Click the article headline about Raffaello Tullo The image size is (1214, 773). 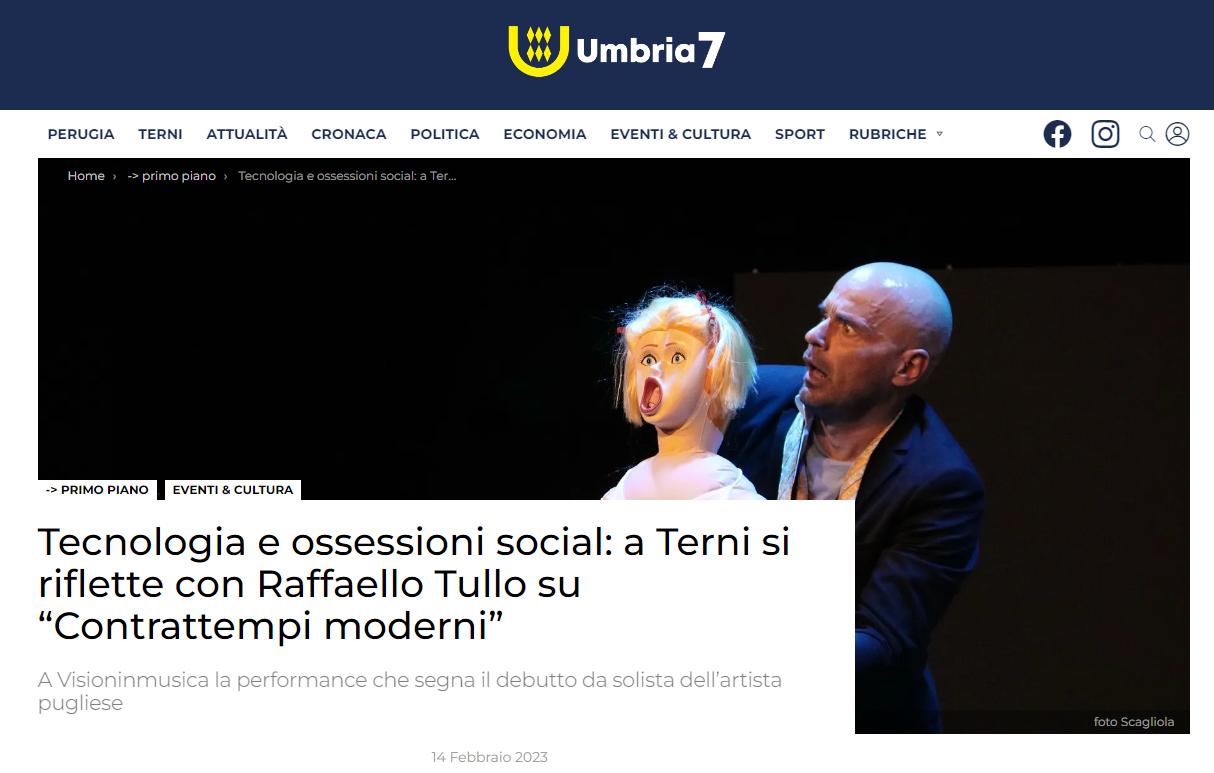[x=414, y=584]
